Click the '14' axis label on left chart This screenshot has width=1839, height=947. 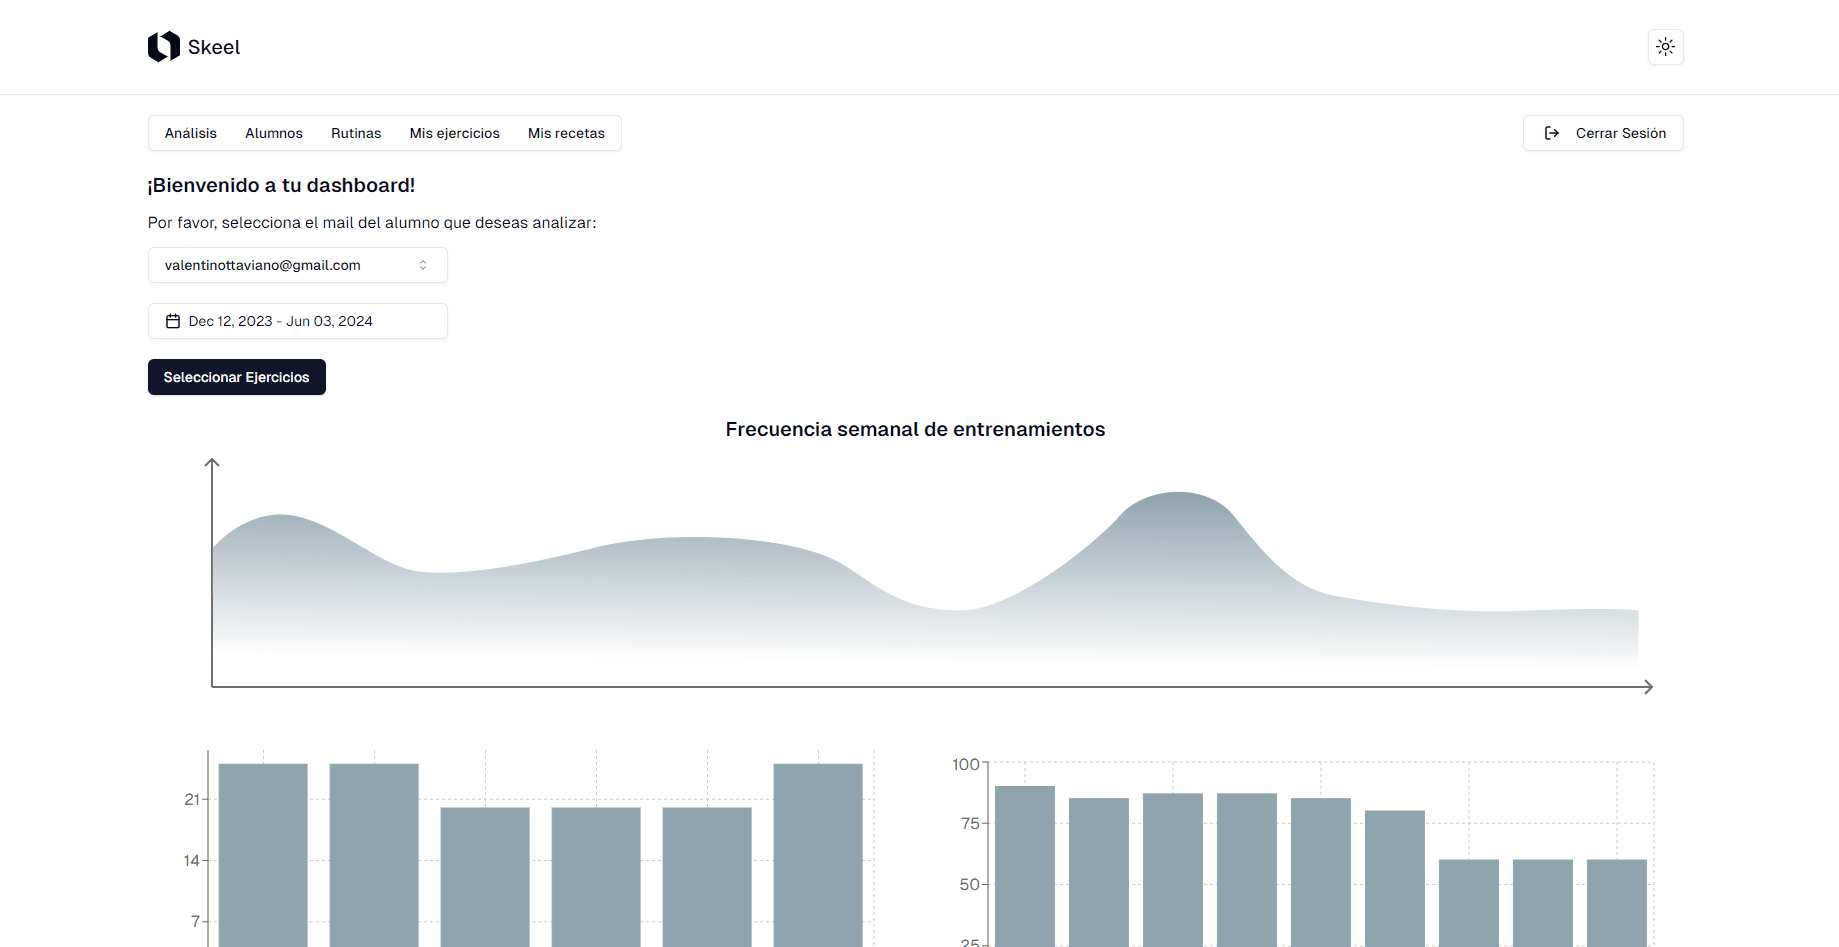(x=192, y=860)
